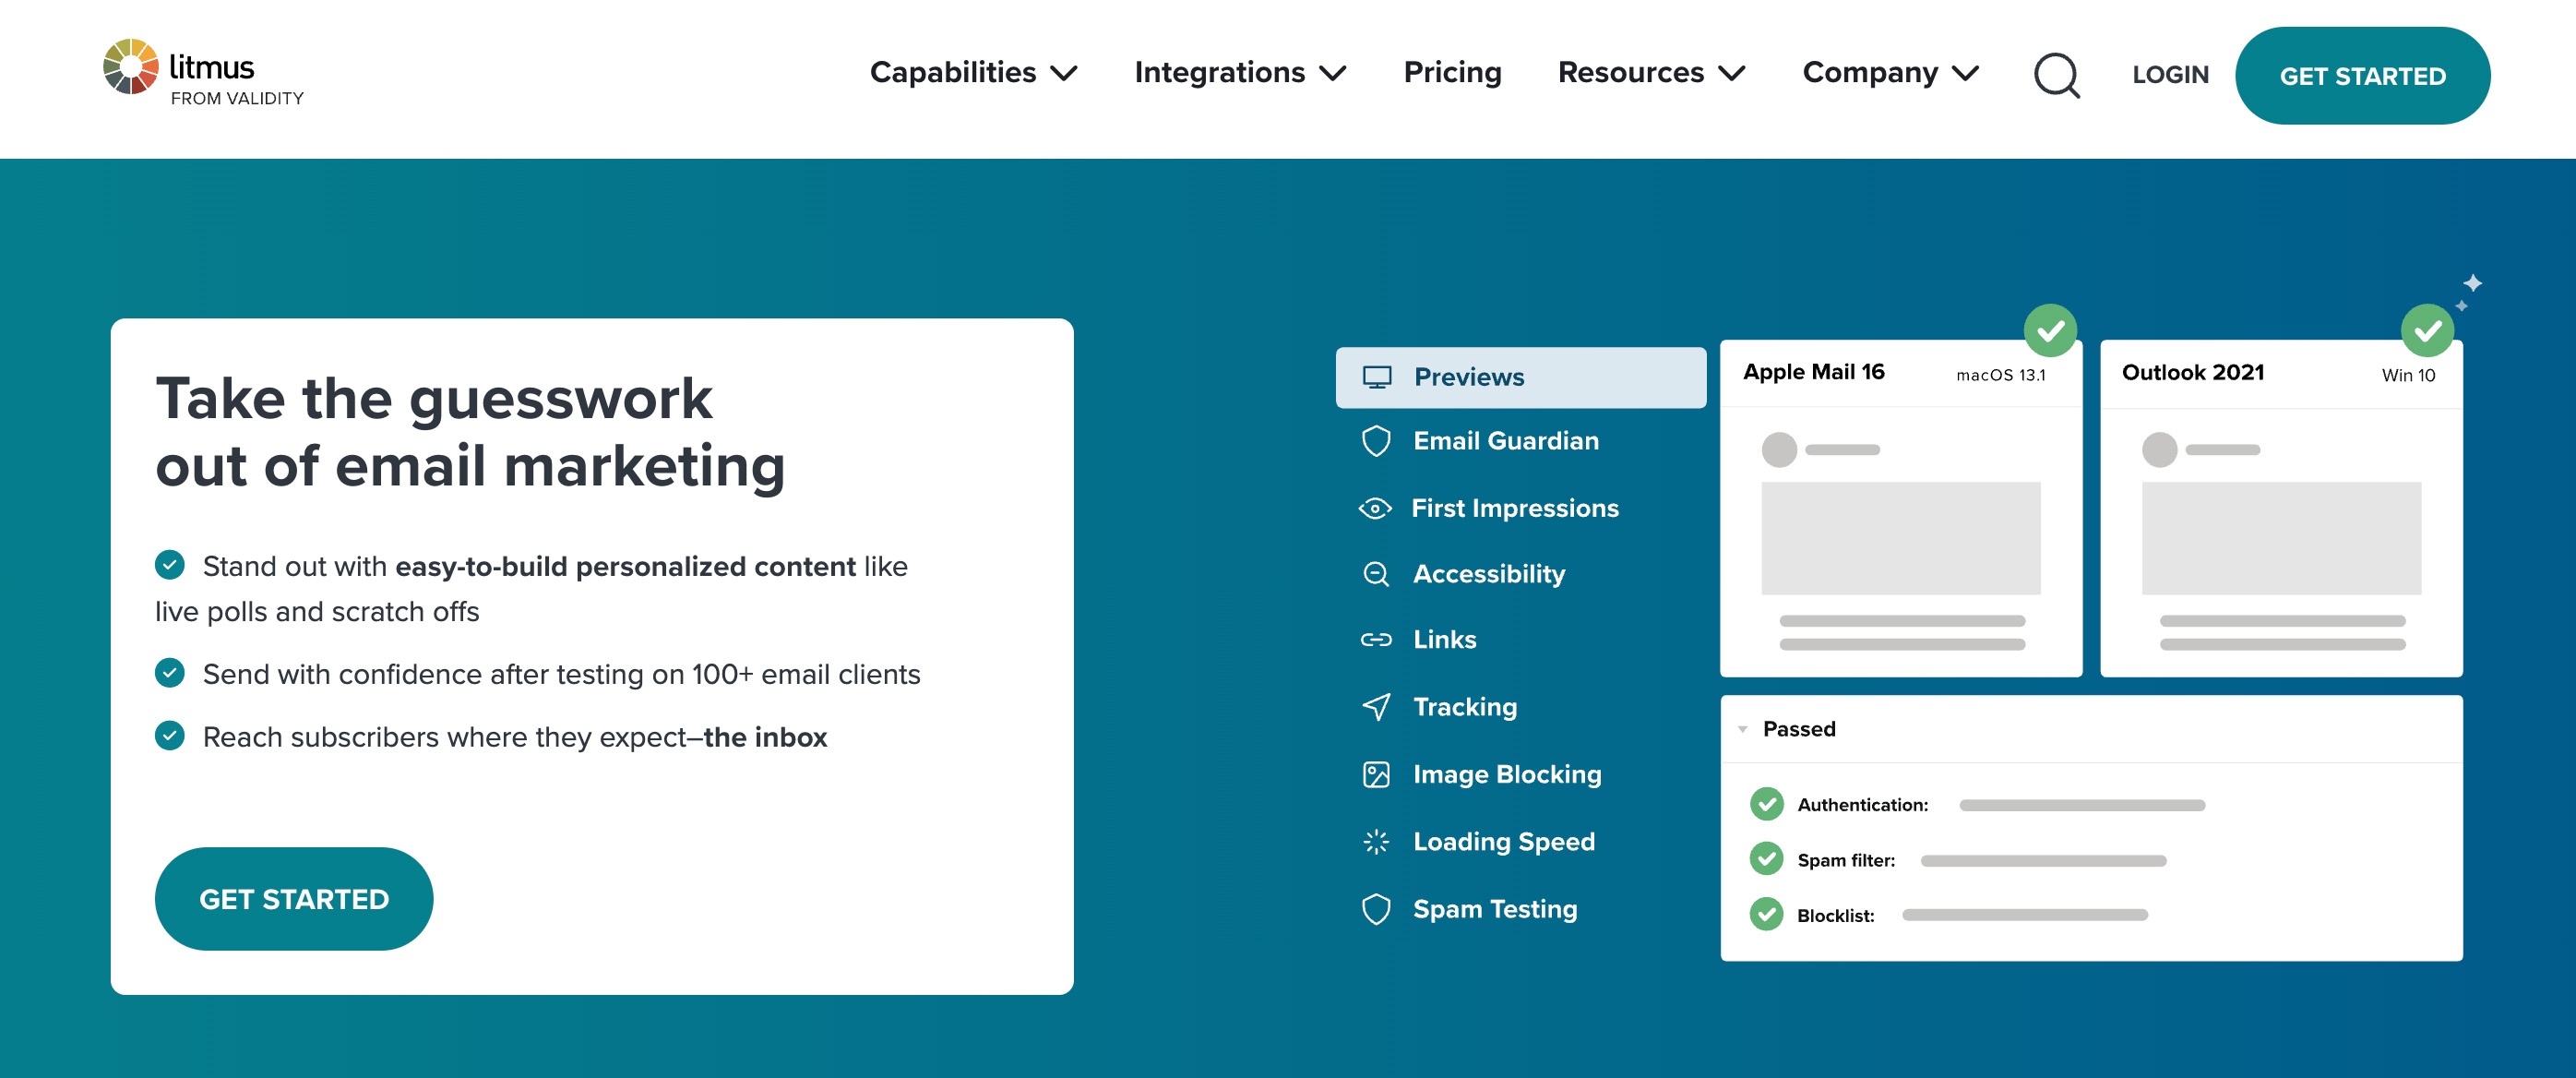
Task: Click the Win 10 label
Action: [2408, 375]
